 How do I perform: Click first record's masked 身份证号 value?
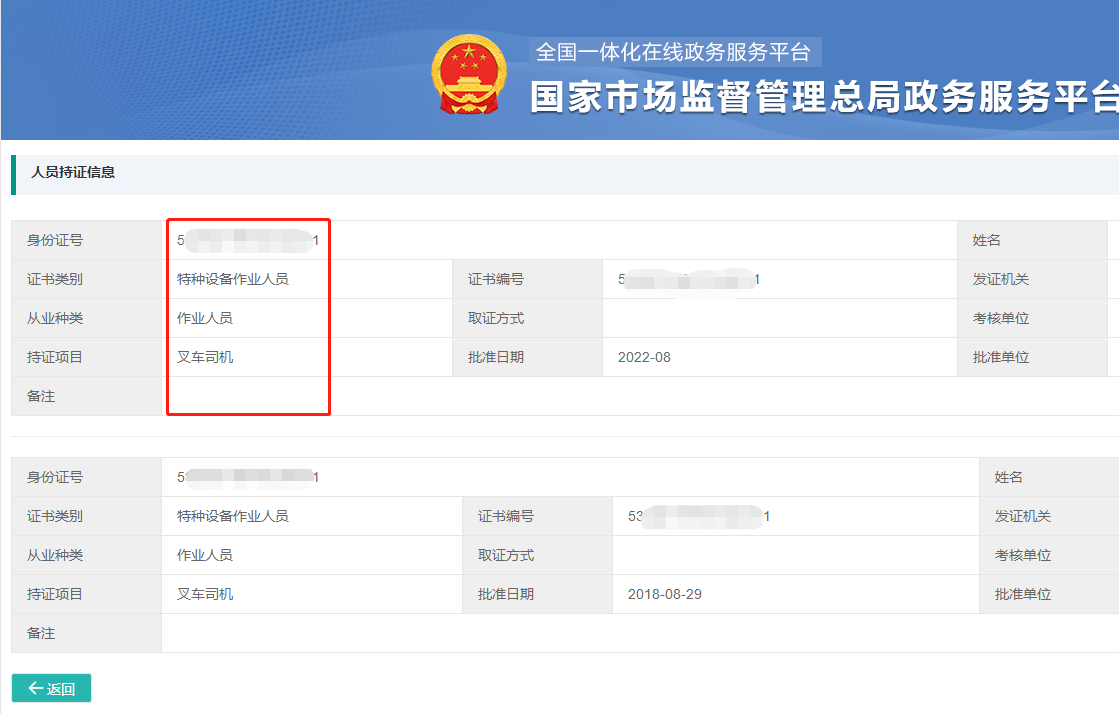coord(248,240)
